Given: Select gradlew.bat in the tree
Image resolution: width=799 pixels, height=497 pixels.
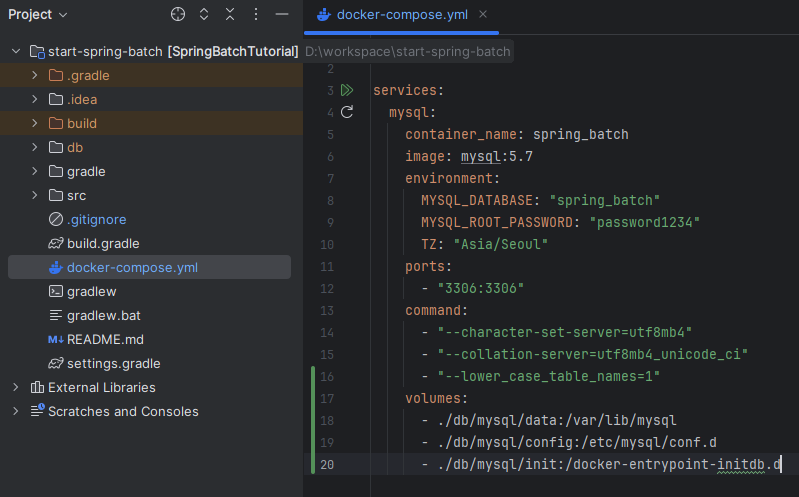Looking at the screenshot, I should click(103, 315).
